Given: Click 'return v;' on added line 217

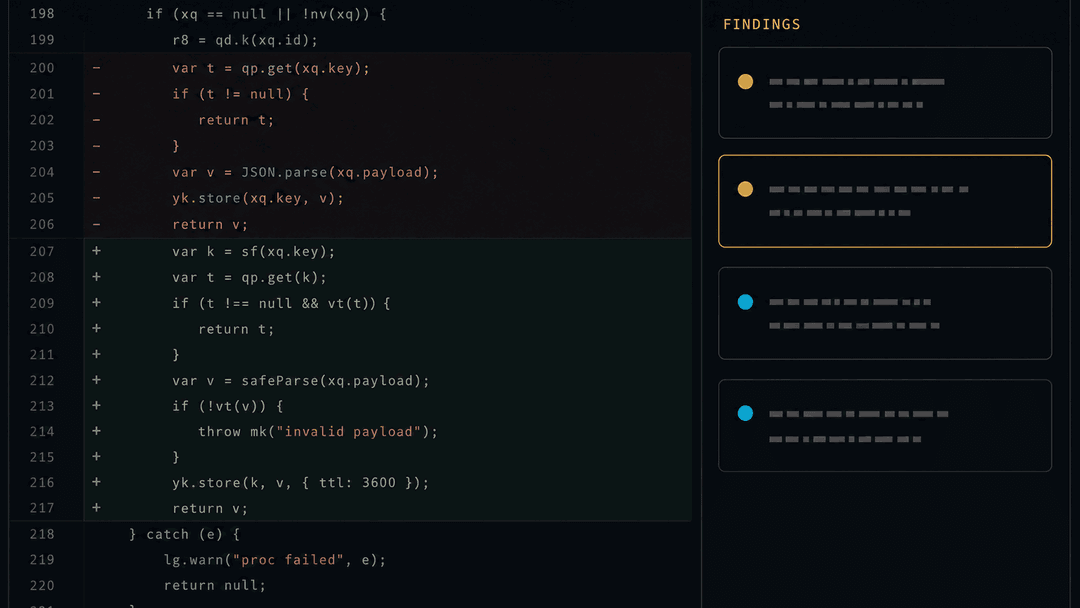Looking at the screenshot, I should [210, 509].
